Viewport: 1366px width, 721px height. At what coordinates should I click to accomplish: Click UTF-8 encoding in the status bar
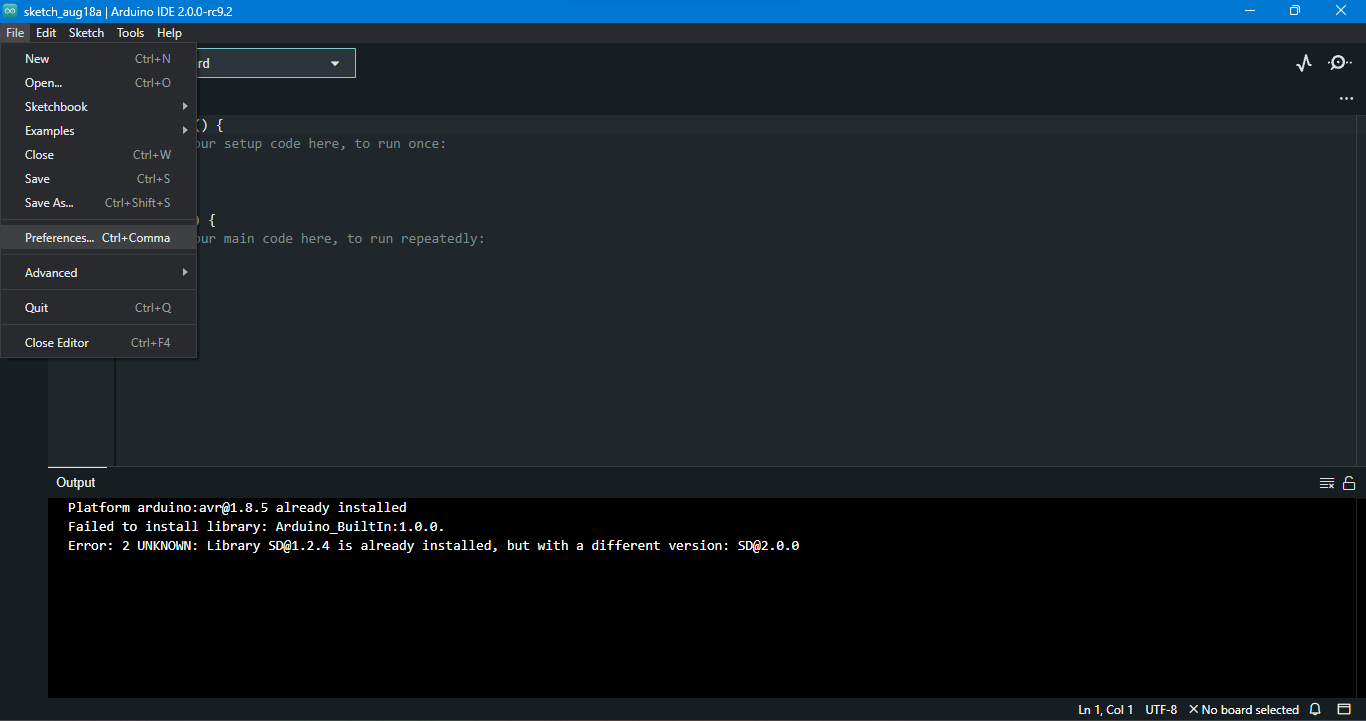coord(1161,710)
